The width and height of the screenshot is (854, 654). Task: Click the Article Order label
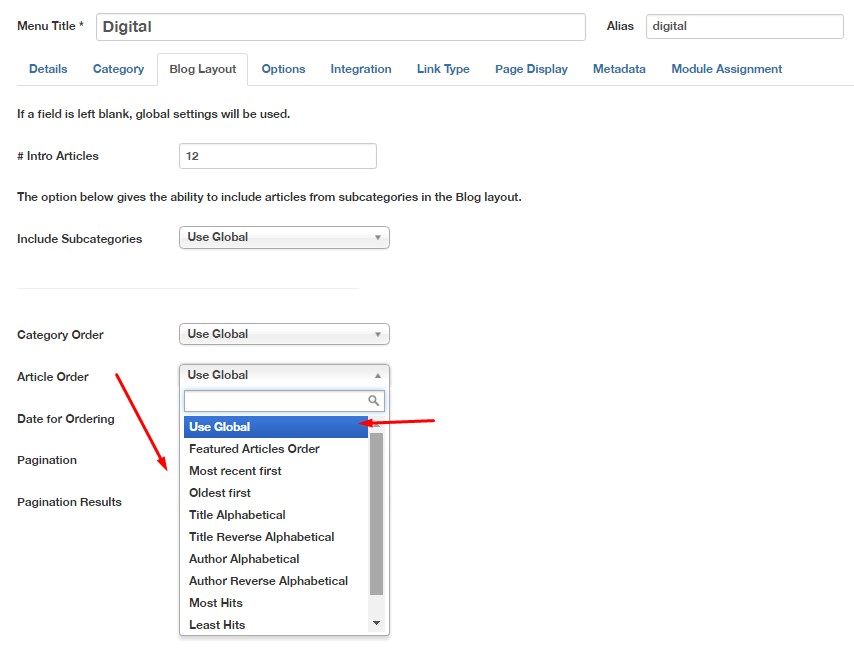53,377
